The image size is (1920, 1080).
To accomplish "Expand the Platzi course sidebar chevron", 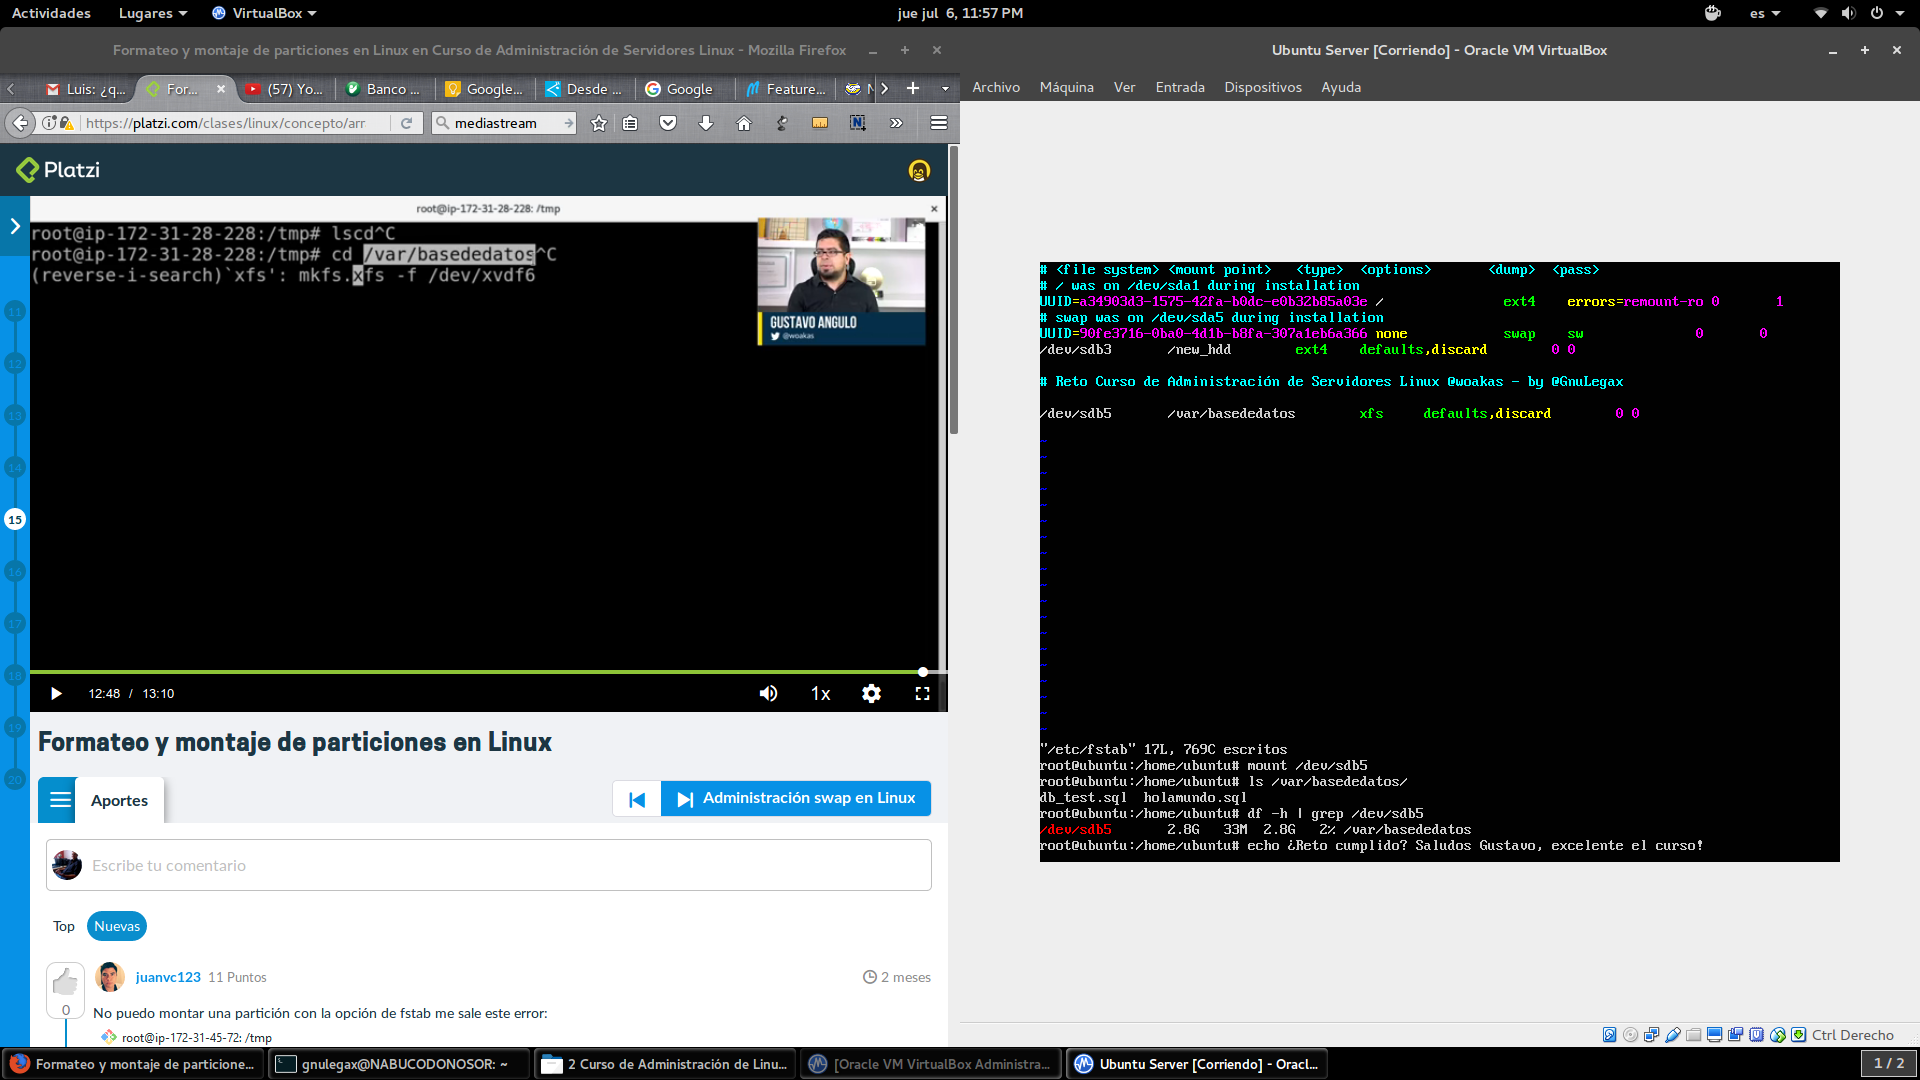I will (x=15, y=226).
